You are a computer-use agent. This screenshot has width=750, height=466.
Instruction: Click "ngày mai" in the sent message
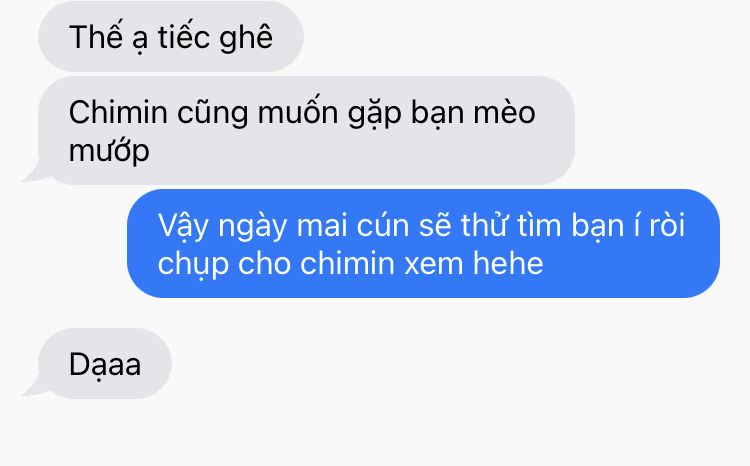[283, 227]
